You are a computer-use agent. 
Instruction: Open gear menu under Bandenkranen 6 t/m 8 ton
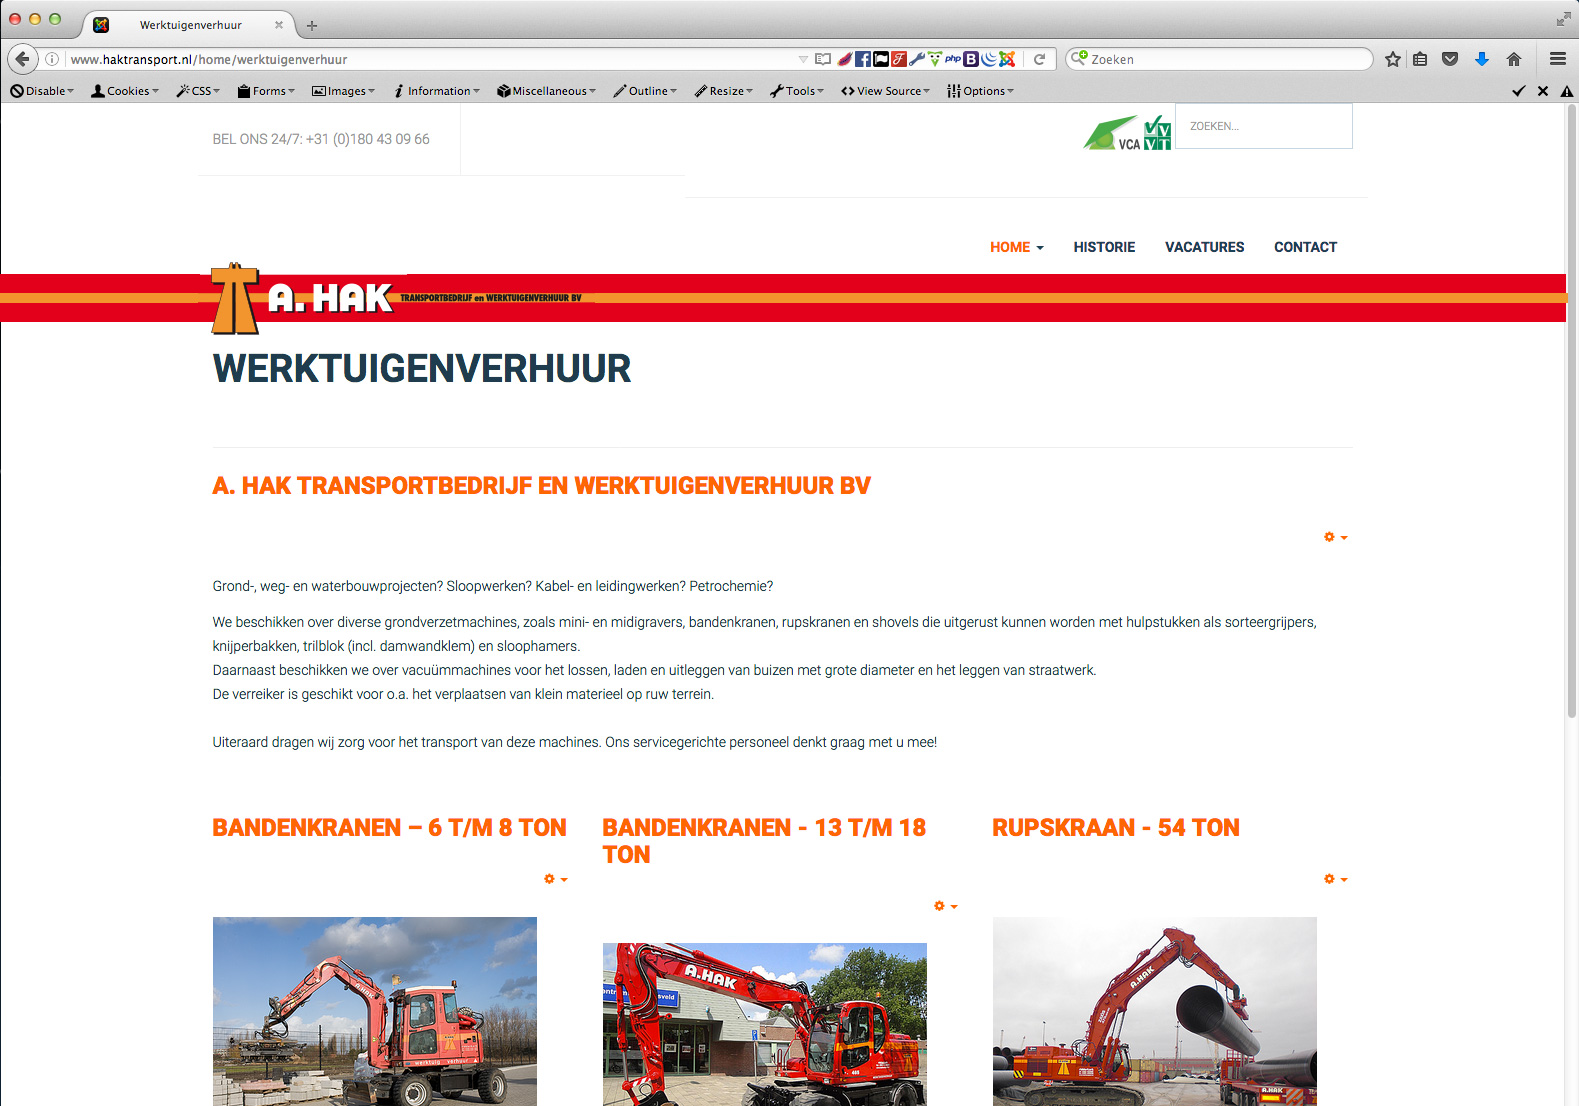556,879
